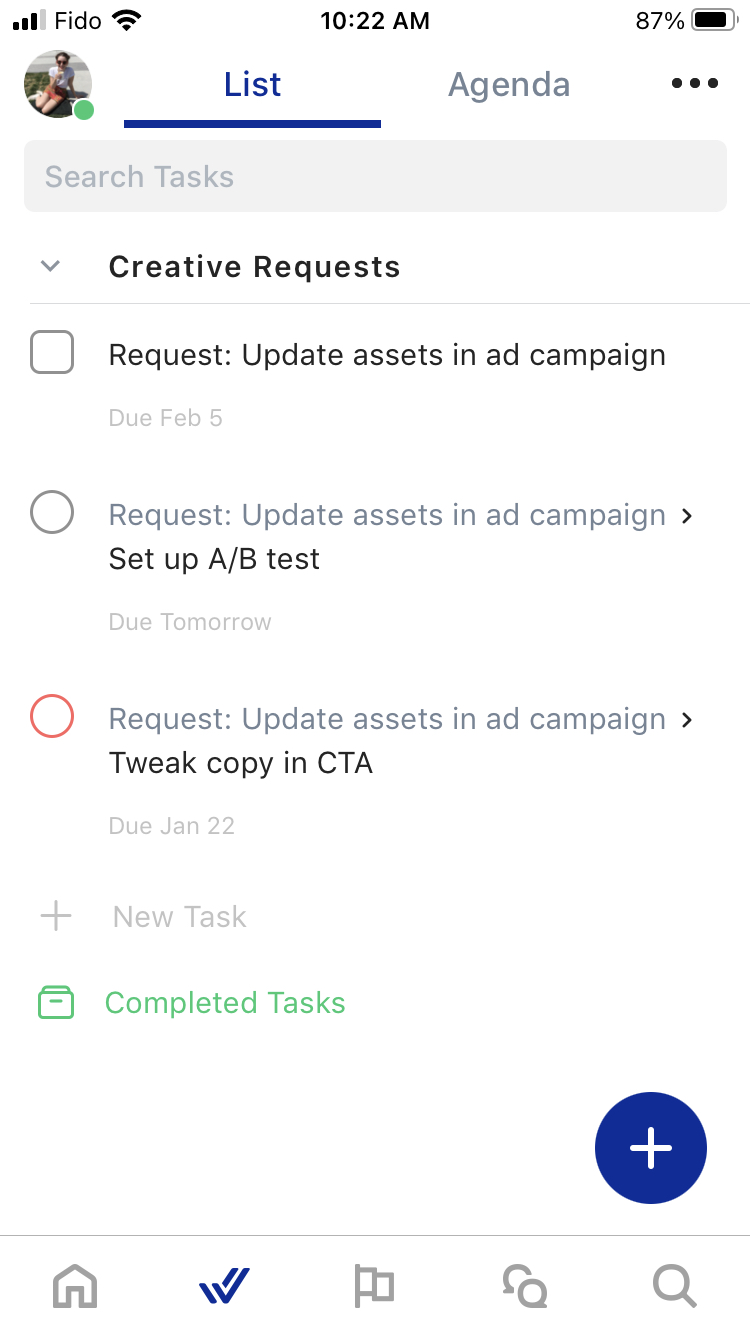Tap the magnifier Search icon in bottom bar
Screen dimensions: 750x1334
(674, 1285)
